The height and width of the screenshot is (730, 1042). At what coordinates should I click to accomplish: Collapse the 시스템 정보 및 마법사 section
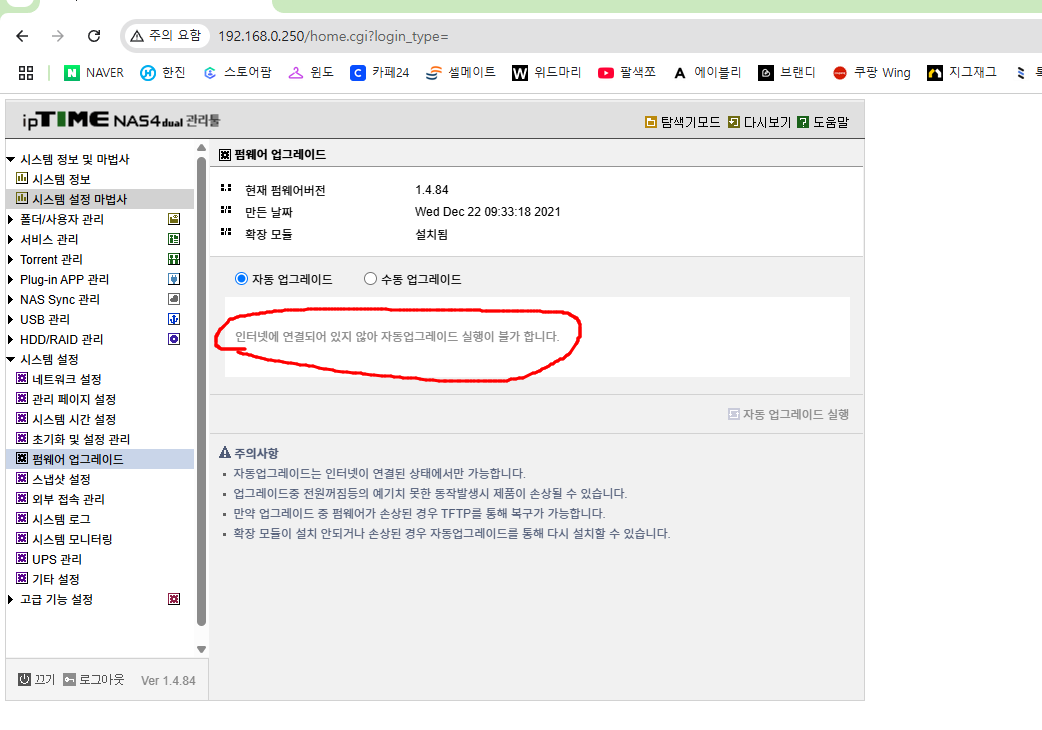11,159
